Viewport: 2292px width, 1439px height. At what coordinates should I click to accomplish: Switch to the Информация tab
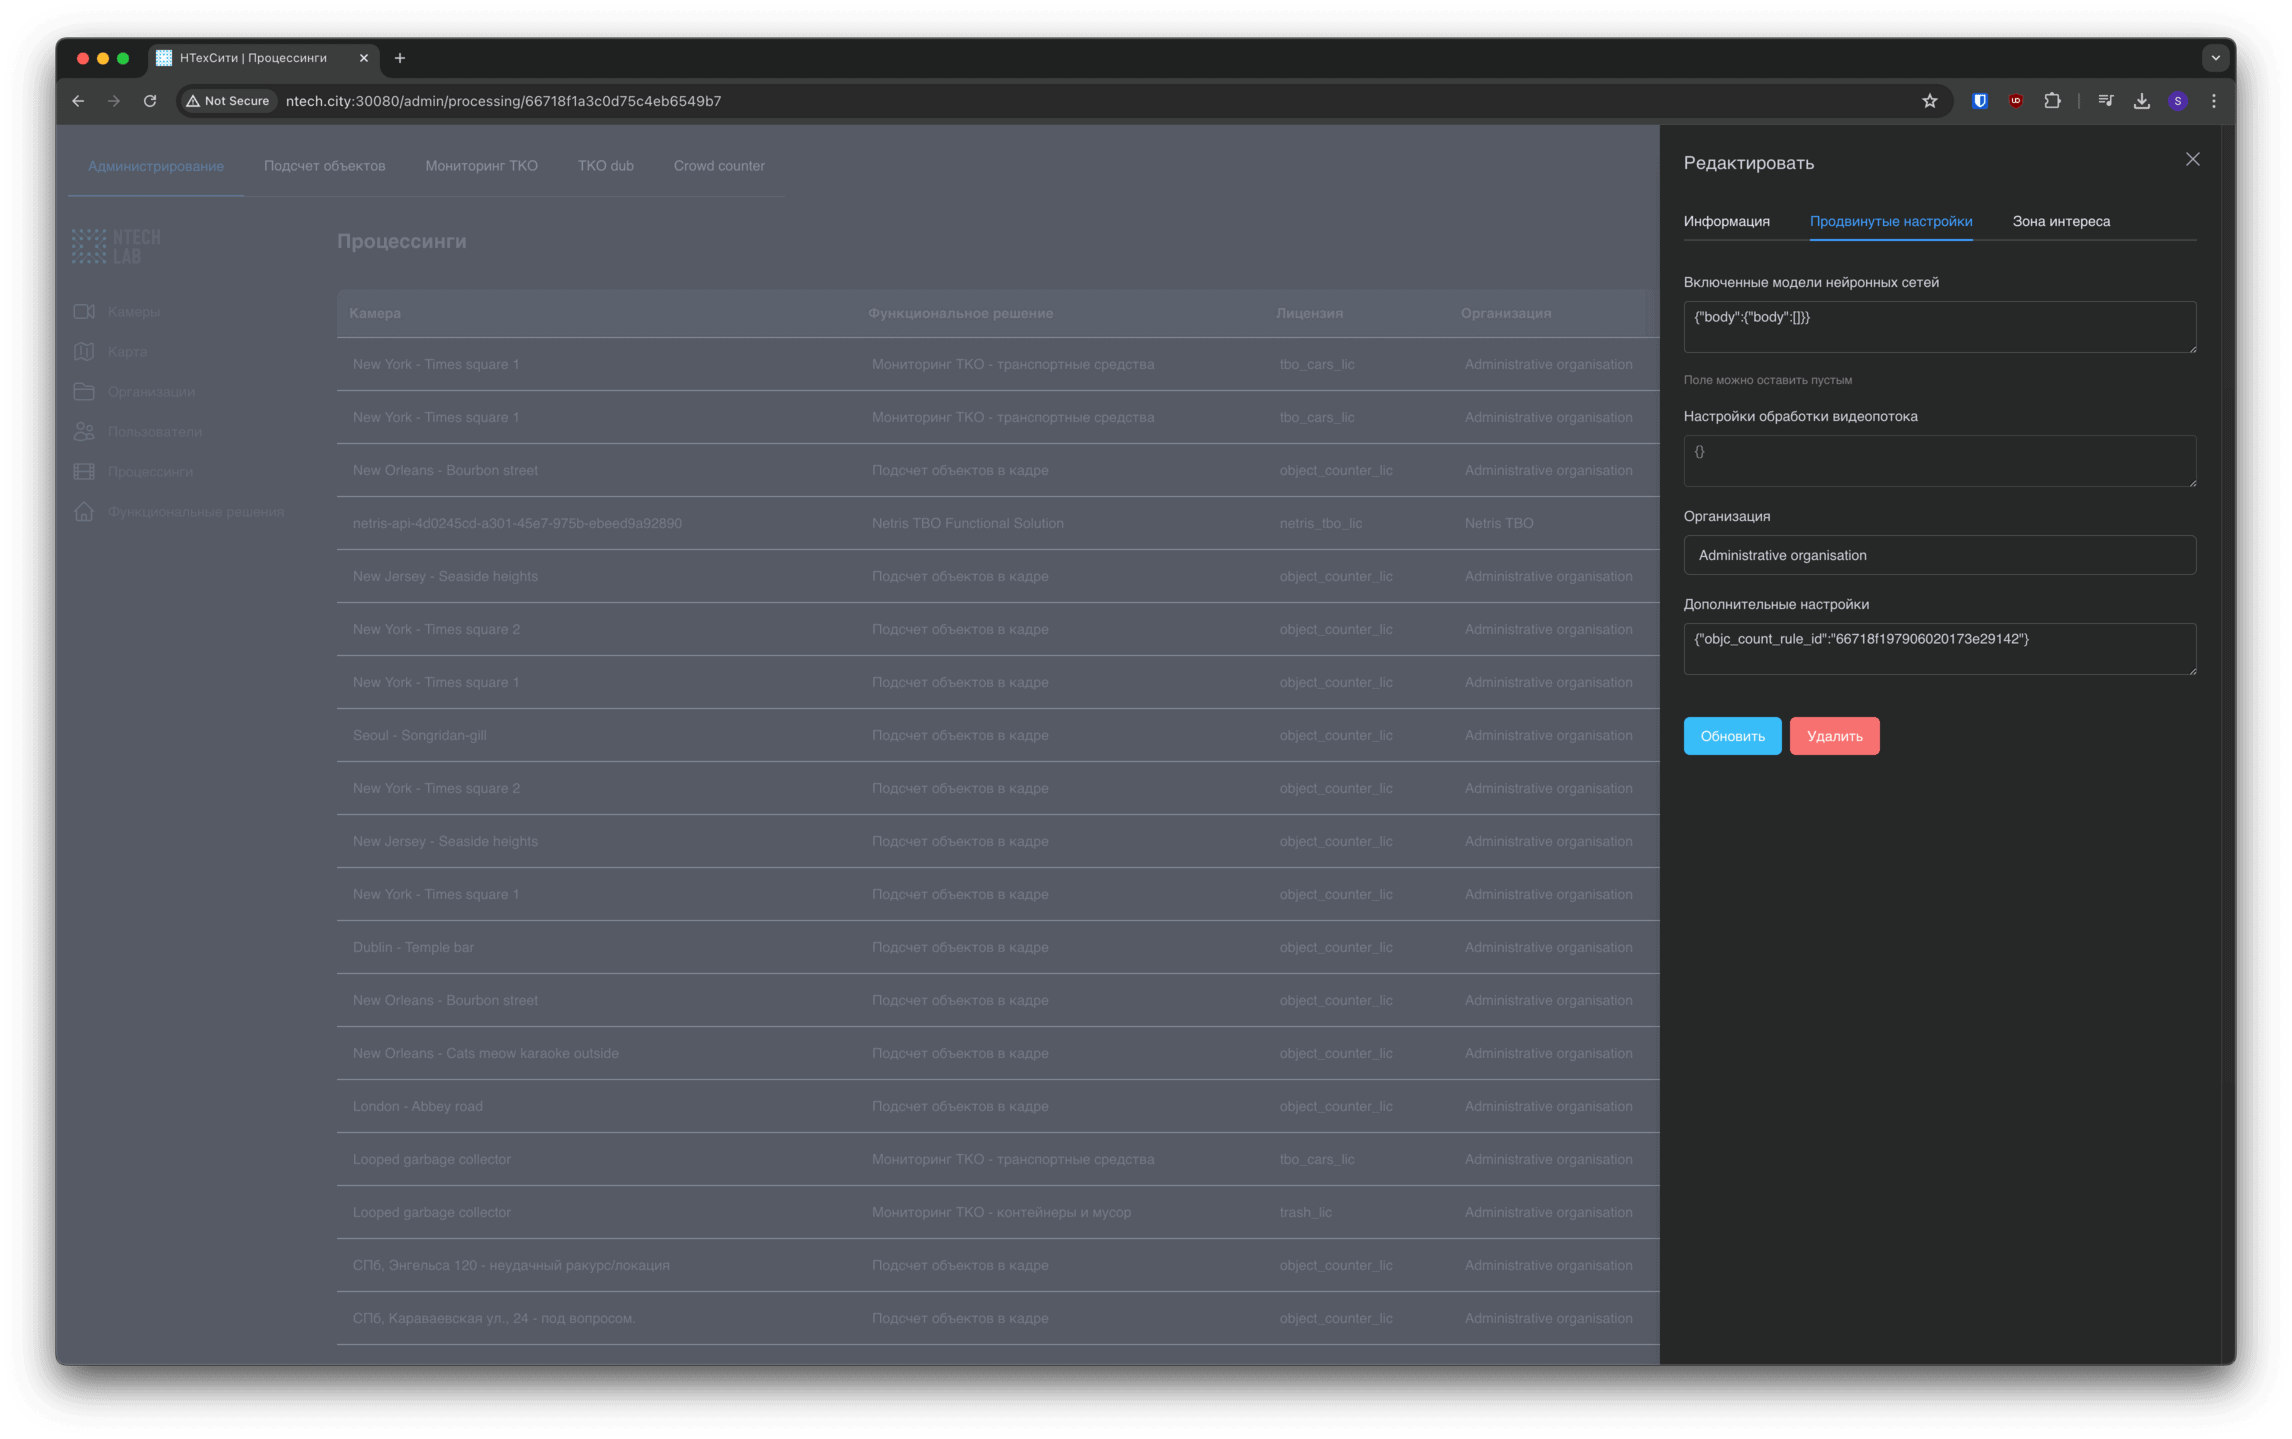click(x=1726, y=222)
